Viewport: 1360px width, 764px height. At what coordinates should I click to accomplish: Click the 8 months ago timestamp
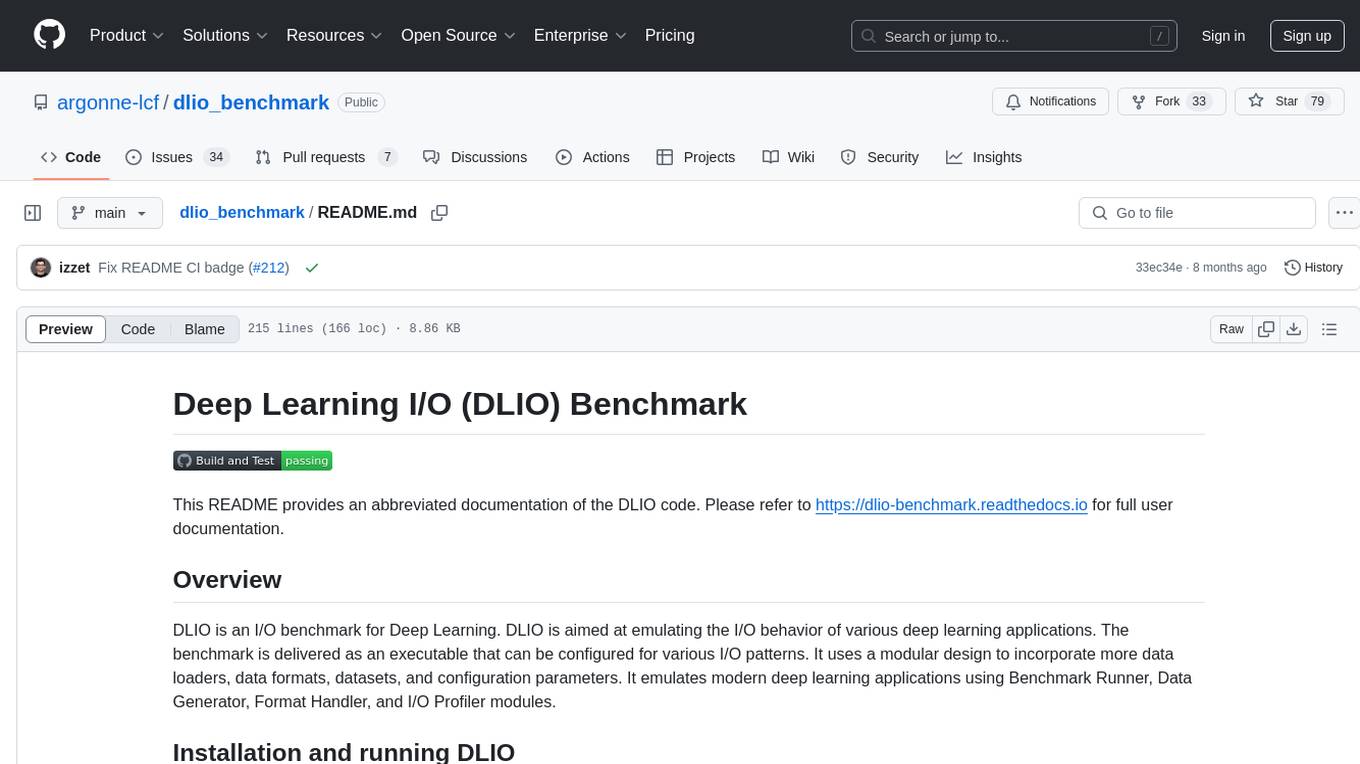coord(1229,268)
